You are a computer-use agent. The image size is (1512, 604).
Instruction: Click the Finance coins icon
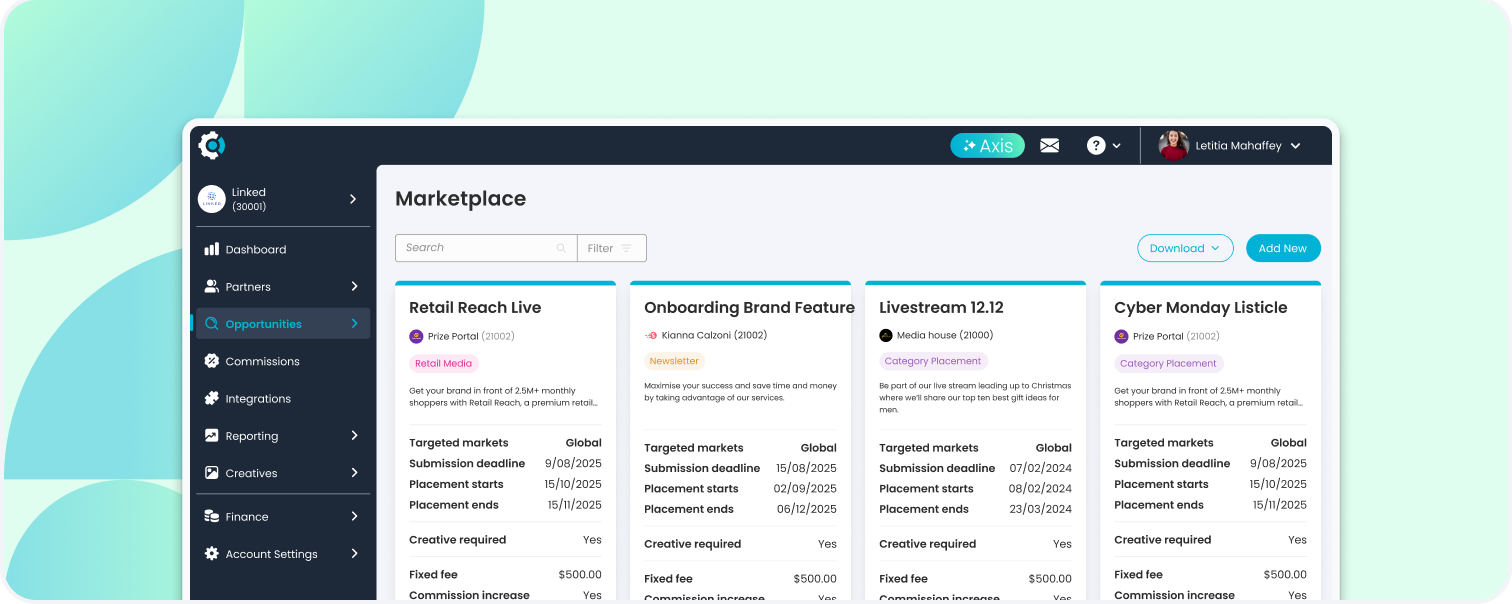click(211, 517)
